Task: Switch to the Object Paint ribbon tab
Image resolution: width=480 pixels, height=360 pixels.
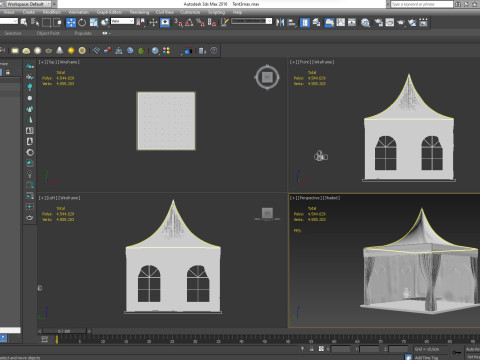Action: [48, 33]
